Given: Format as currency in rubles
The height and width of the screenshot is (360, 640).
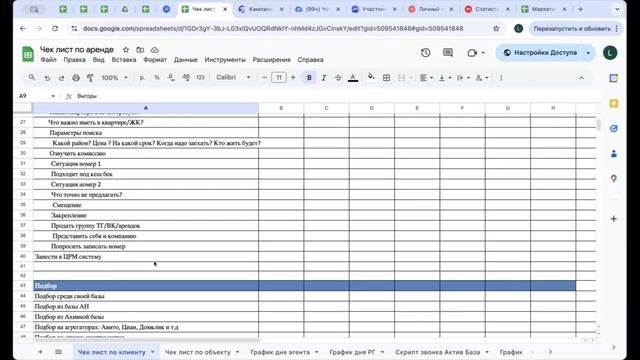Looking at the screenshot, I should [142, 78].
